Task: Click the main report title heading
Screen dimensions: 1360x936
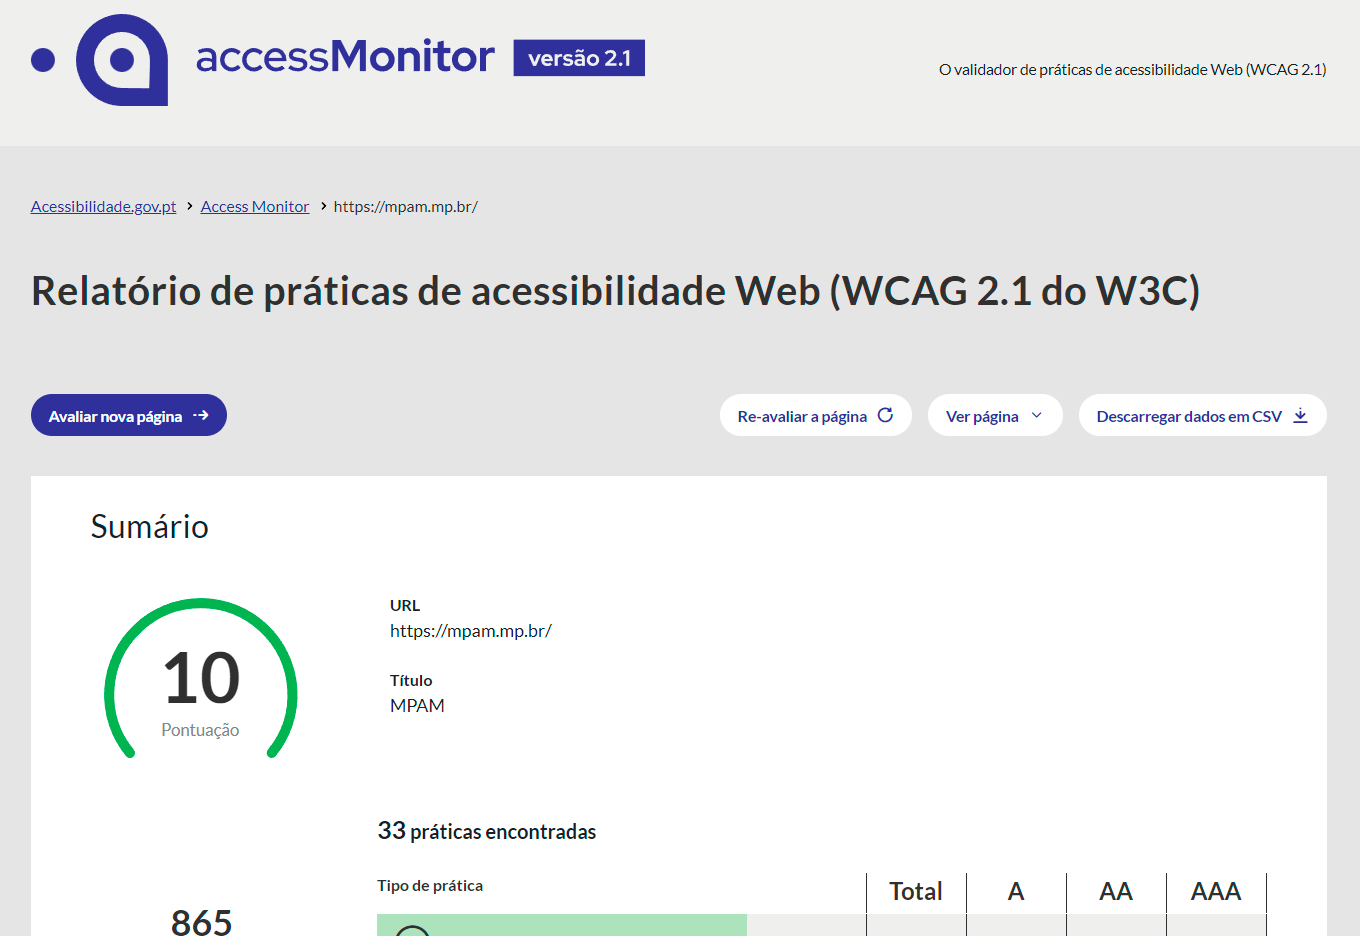Action: 615,291
